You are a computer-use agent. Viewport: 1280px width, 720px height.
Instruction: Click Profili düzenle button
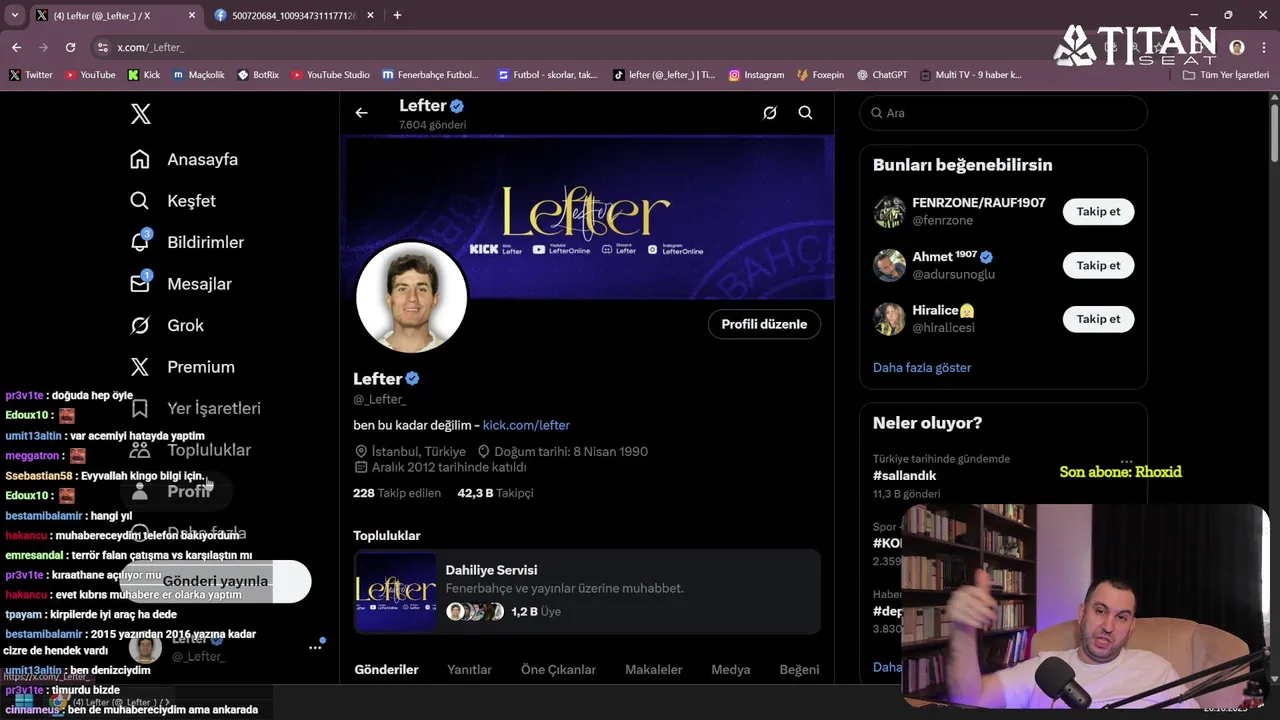point(764,324)
